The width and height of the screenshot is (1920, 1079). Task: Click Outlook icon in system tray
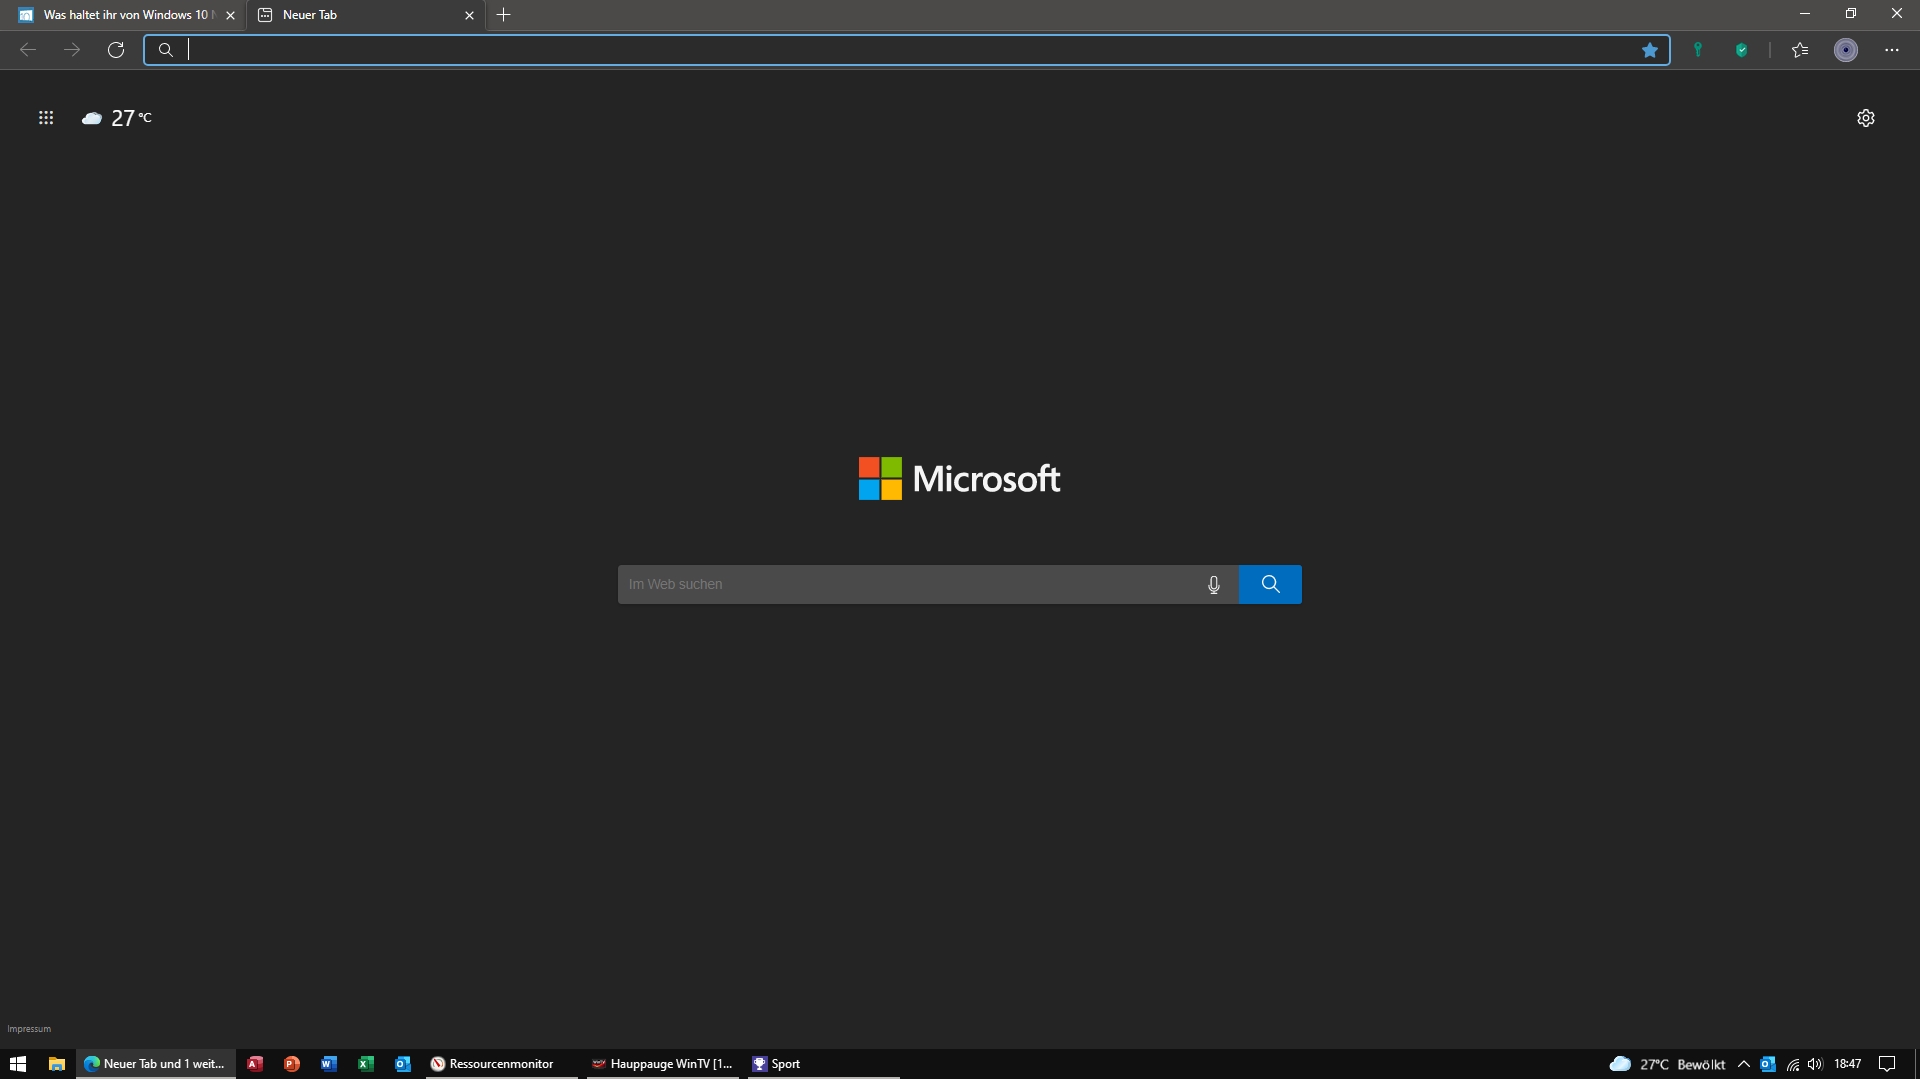pyautogui.click(x=1768, y=1064)
